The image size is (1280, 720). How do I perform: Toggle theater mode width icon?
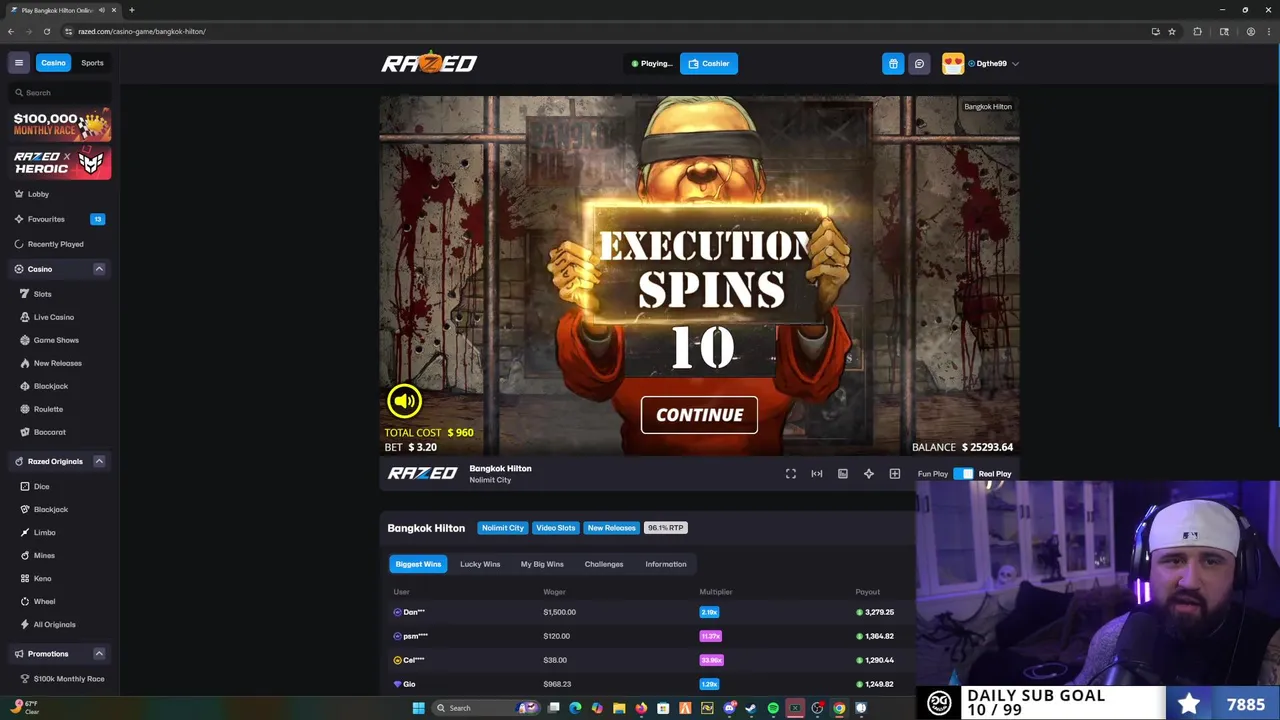coord(817,474)
